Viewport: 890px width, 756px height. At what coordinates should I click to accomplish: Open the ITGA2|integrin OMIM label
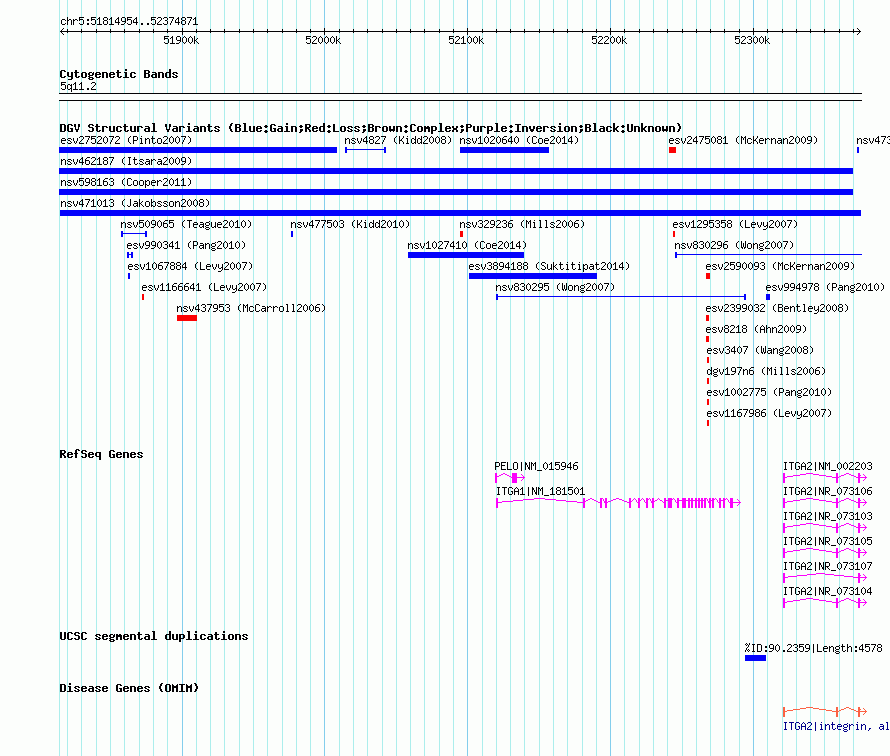pyautogui.click(x=836, y=726)
